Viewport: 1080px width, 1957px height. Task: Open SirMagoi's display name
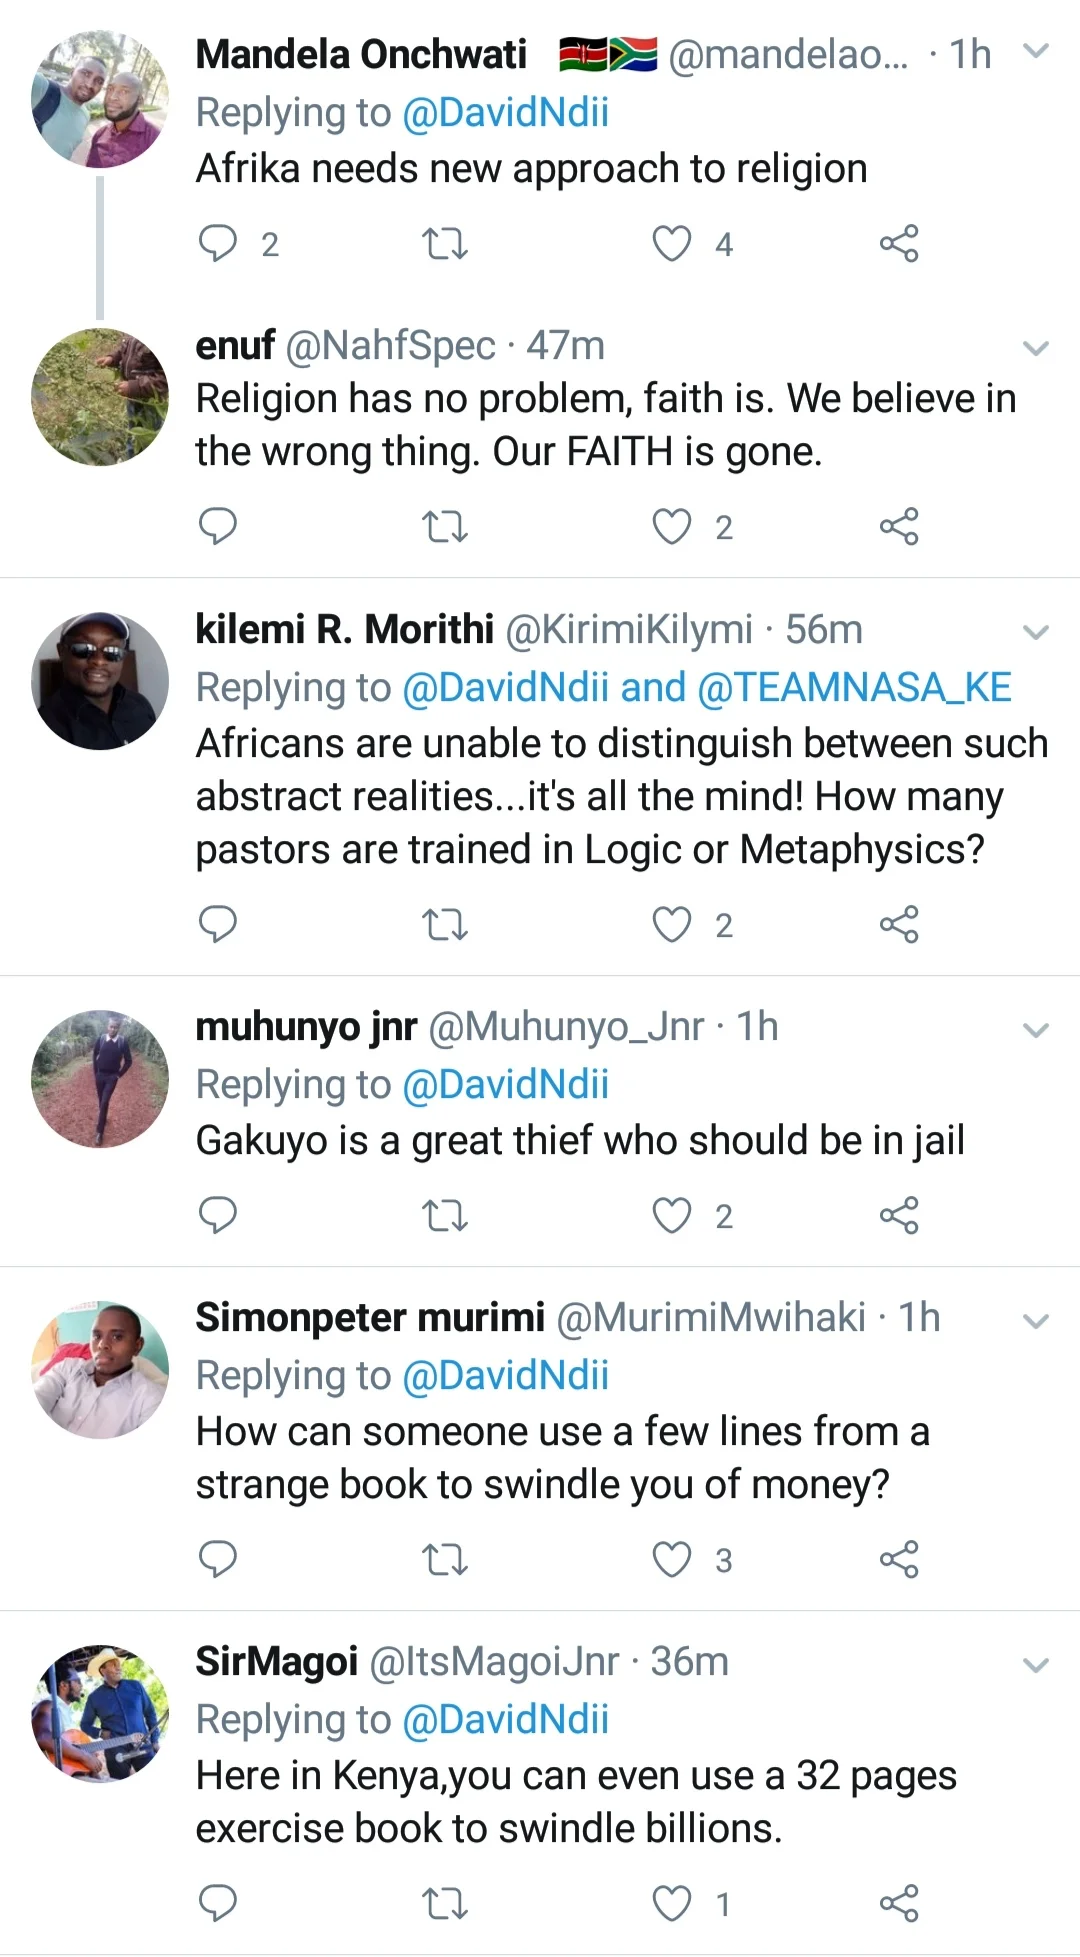276,1662
